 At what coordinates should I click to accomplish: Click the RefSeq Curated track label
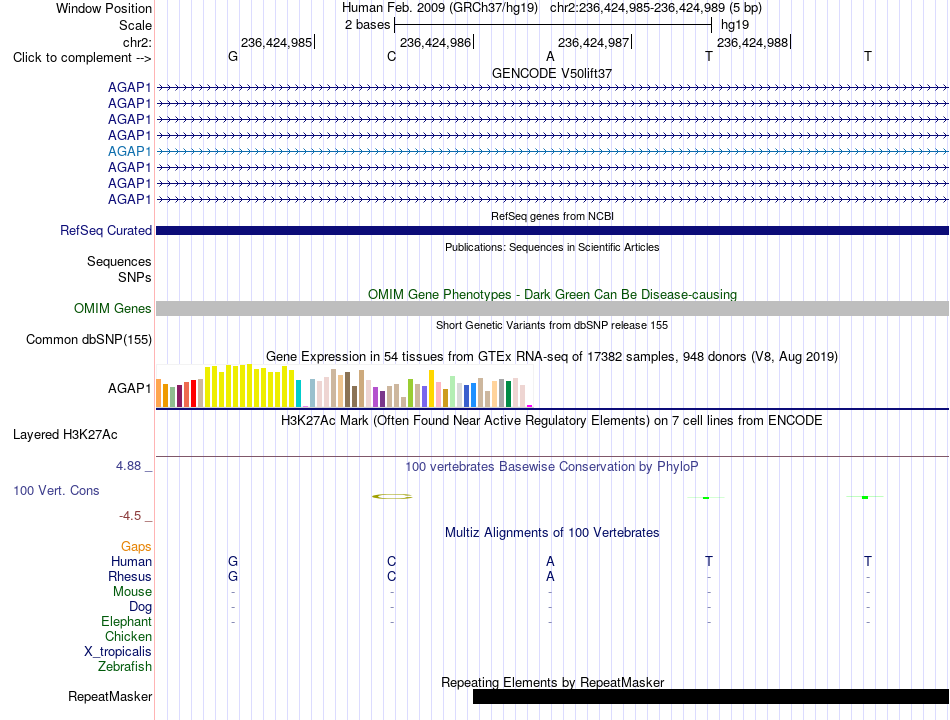click(x=105, y=230)
